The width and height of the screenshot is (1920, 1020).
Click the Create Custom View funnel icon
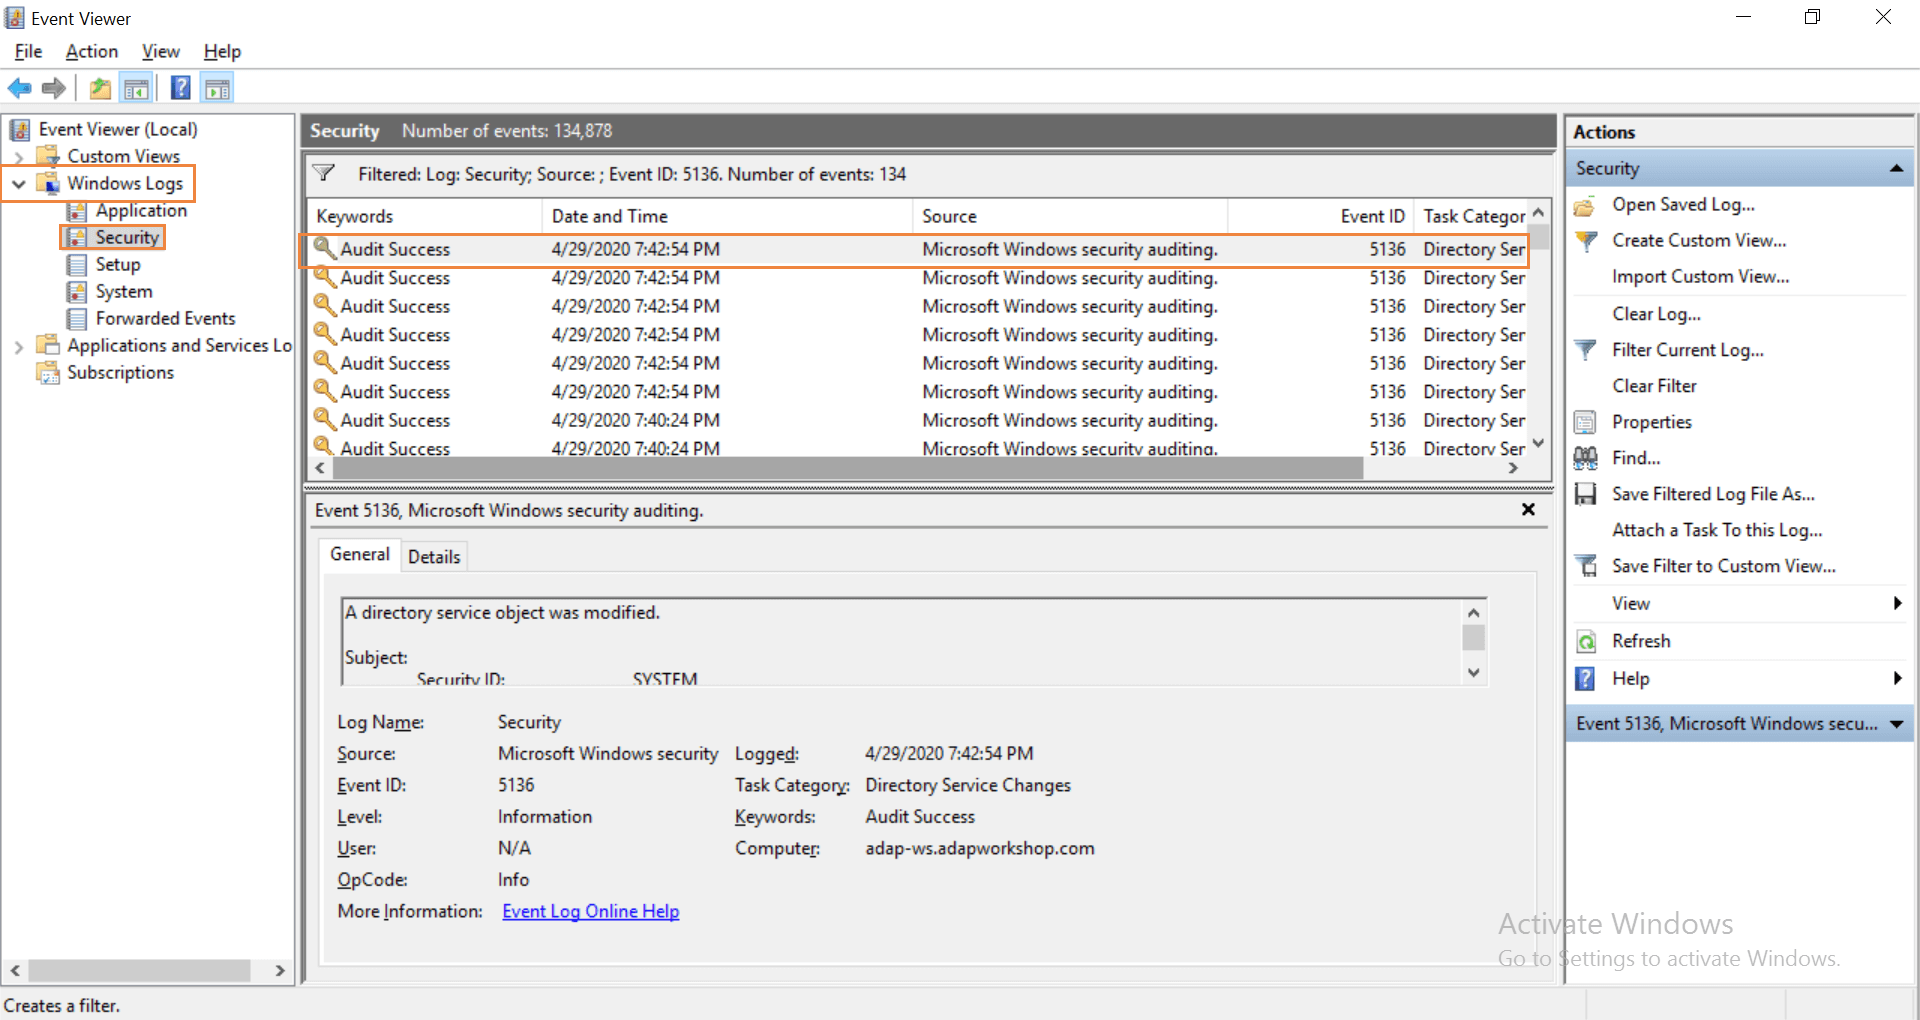click(1585, 241)
